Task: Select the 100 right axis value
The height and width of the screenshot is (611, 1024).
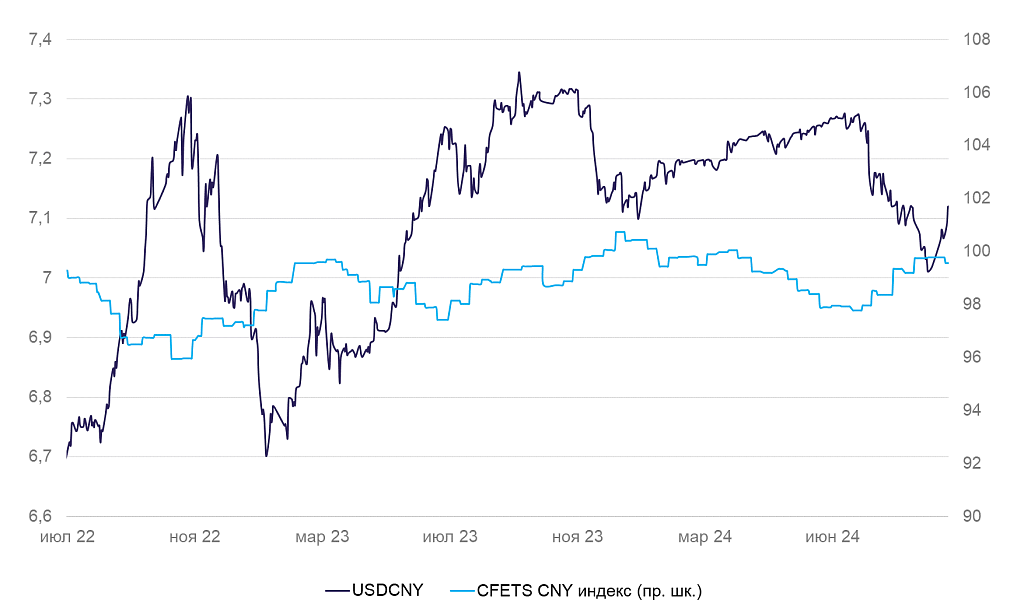Action: tap(976, 252)
